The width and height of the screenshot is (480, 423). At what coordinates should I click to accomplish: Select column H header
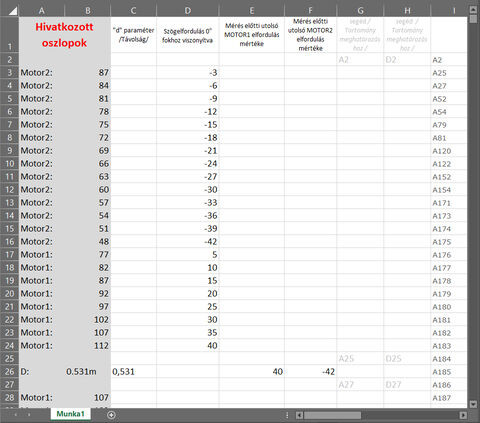coord(407,11)
